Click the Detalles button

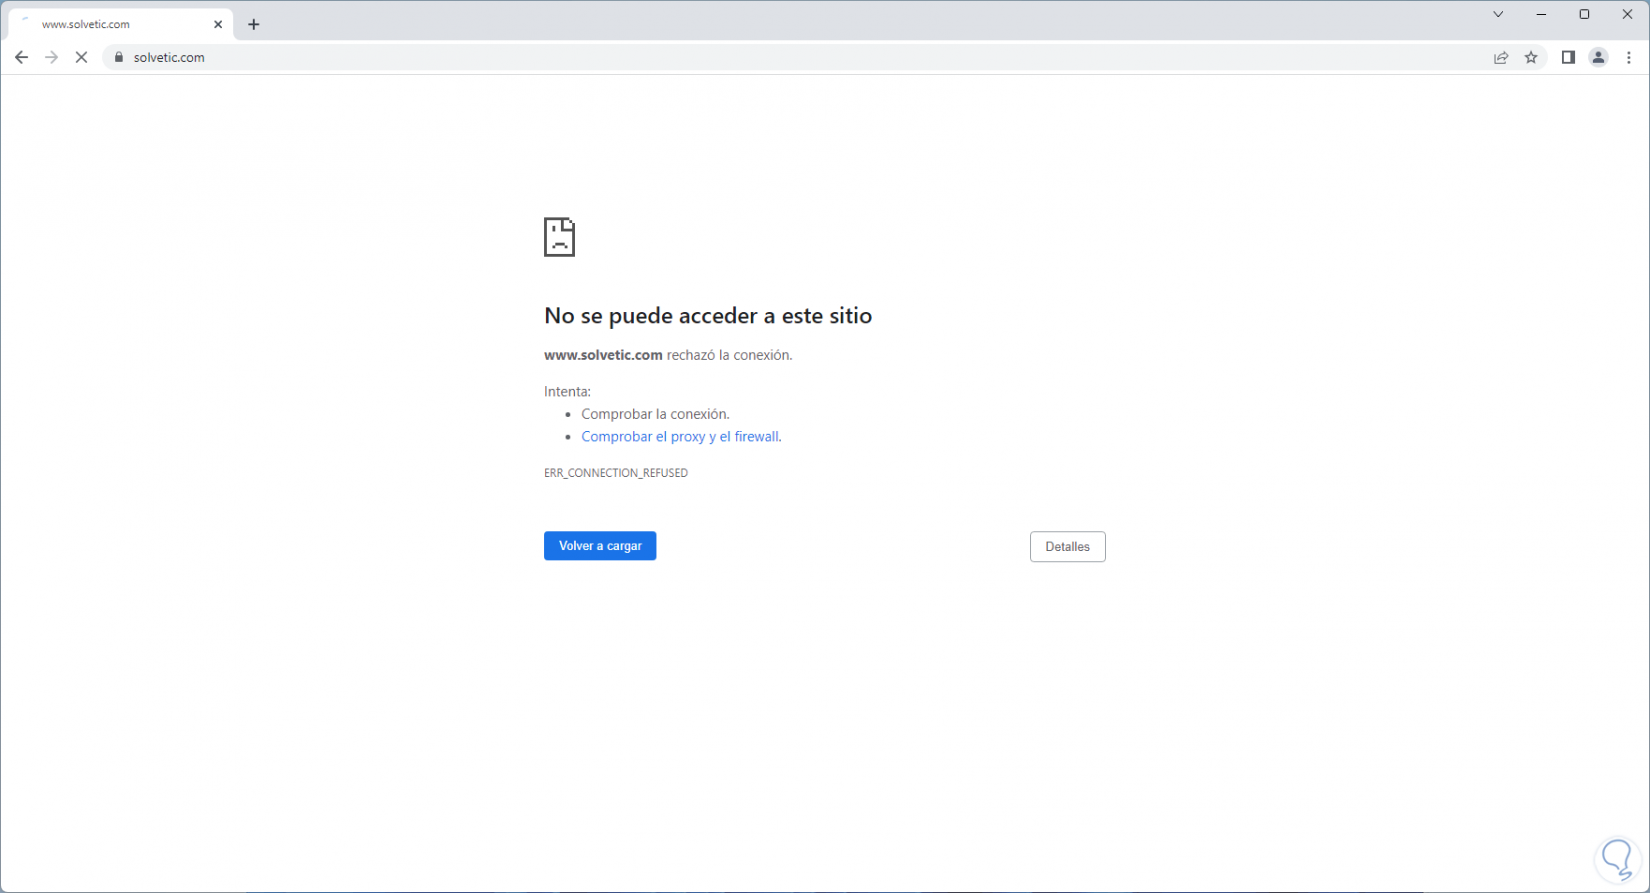click(1068, 547)
